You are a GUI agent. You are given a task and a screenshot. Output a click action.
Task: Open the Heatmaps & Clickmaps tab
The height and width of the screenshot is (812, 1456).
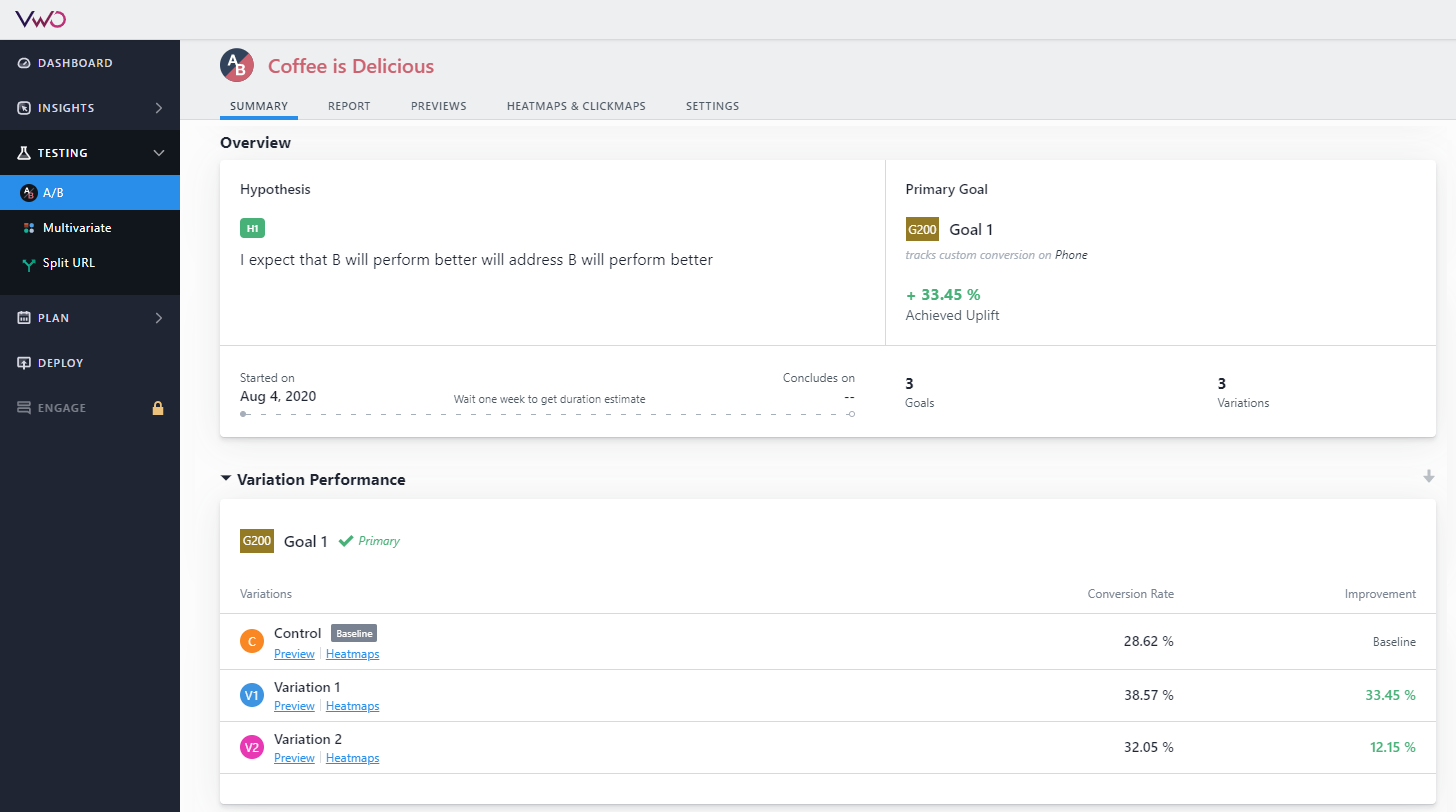pos(576,106)
